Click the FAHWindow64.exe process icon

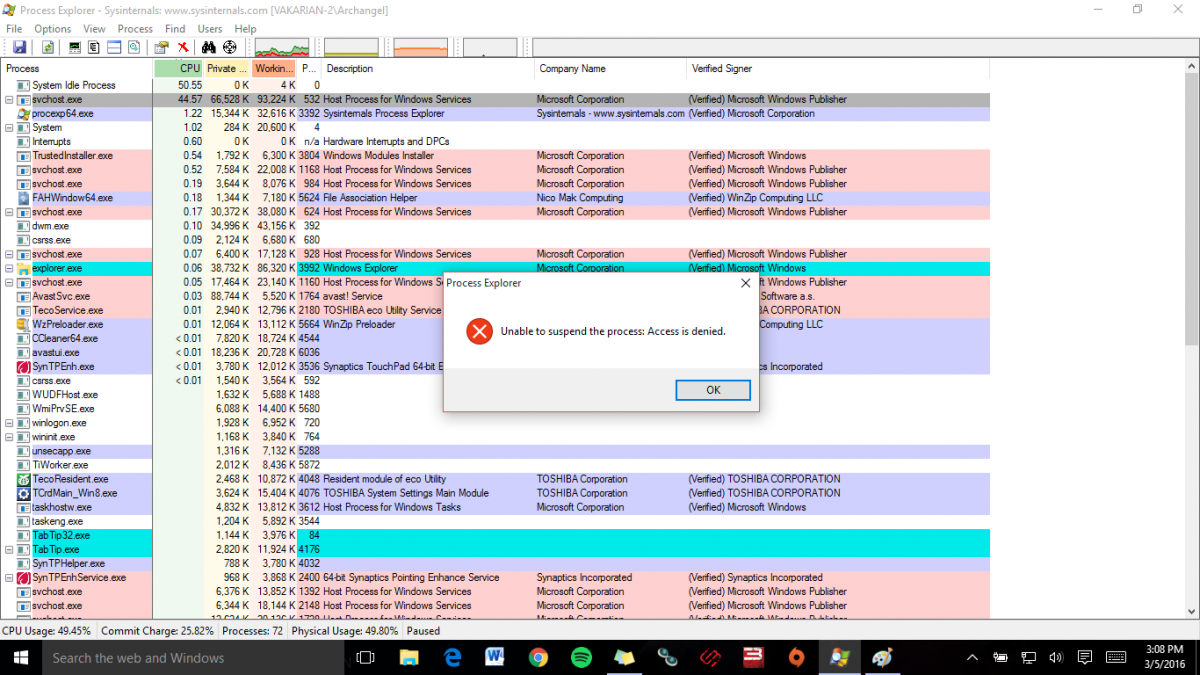click(x=24, y=198)
